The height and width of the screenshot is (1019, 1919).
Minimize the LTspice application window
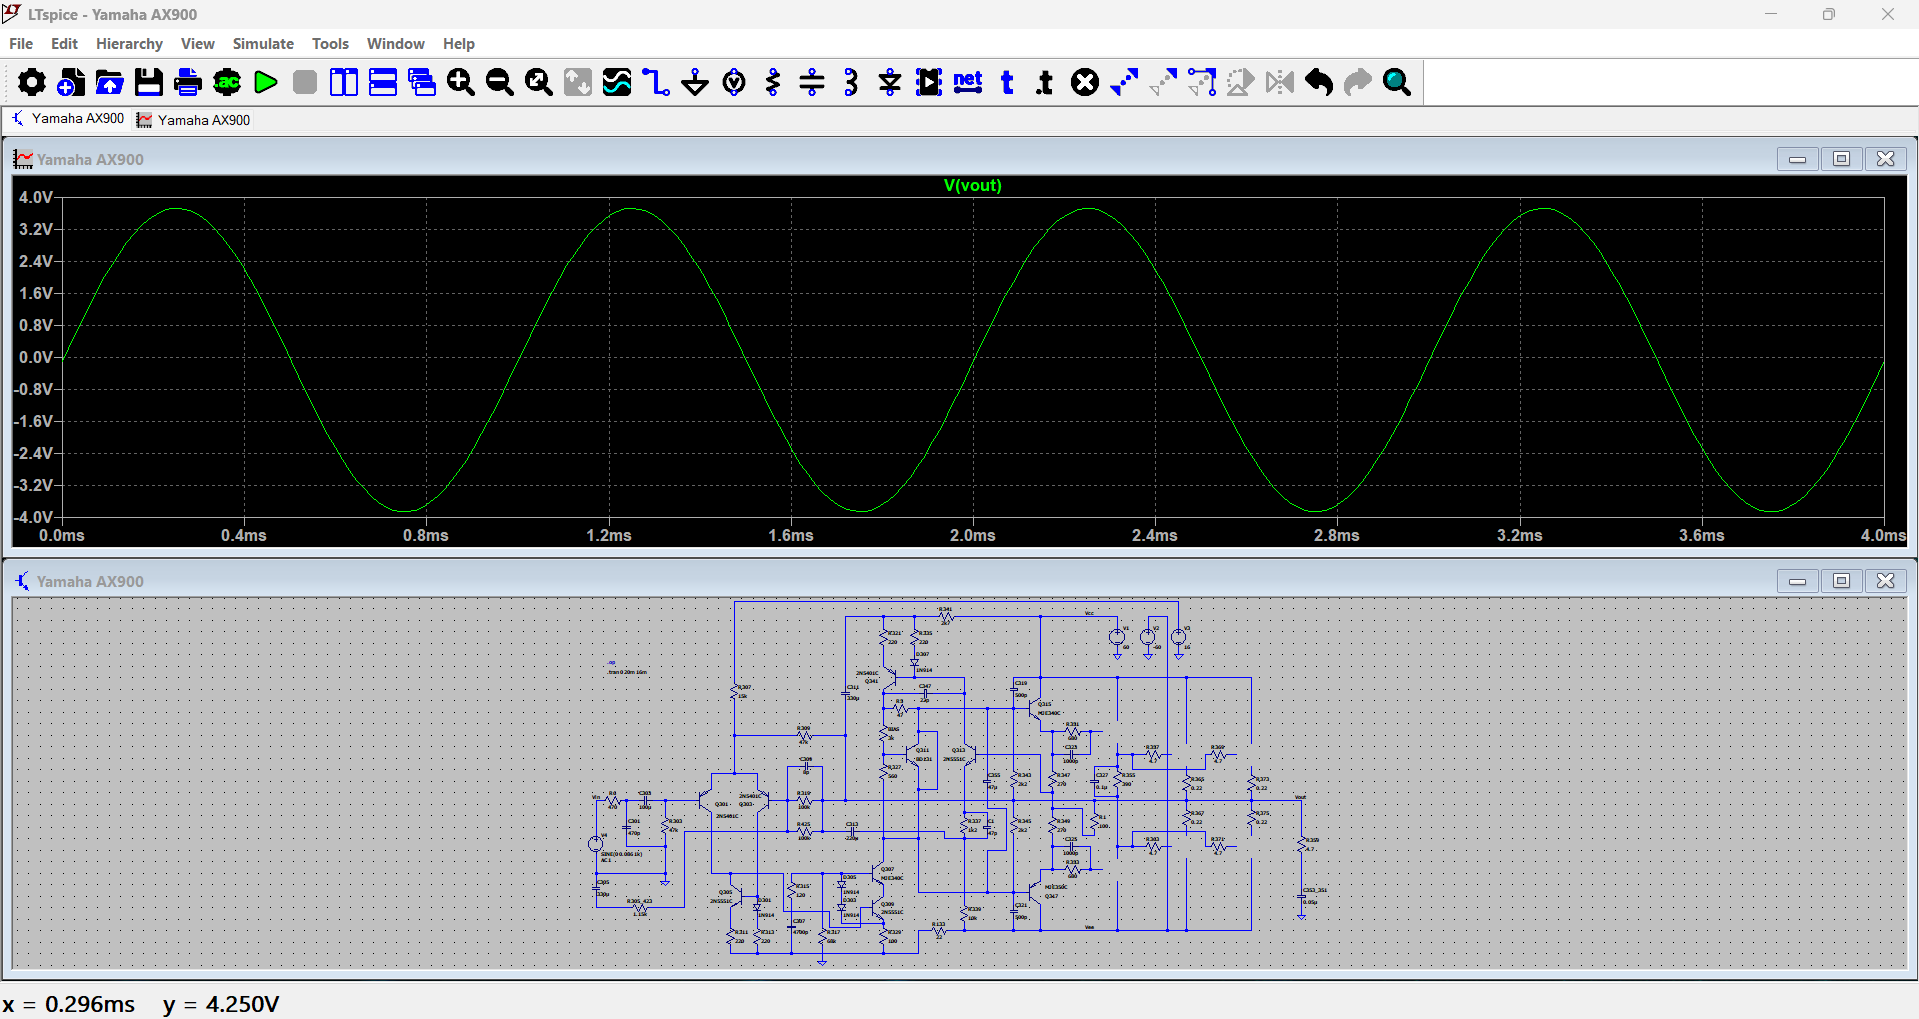click(x=1771, y=14)
